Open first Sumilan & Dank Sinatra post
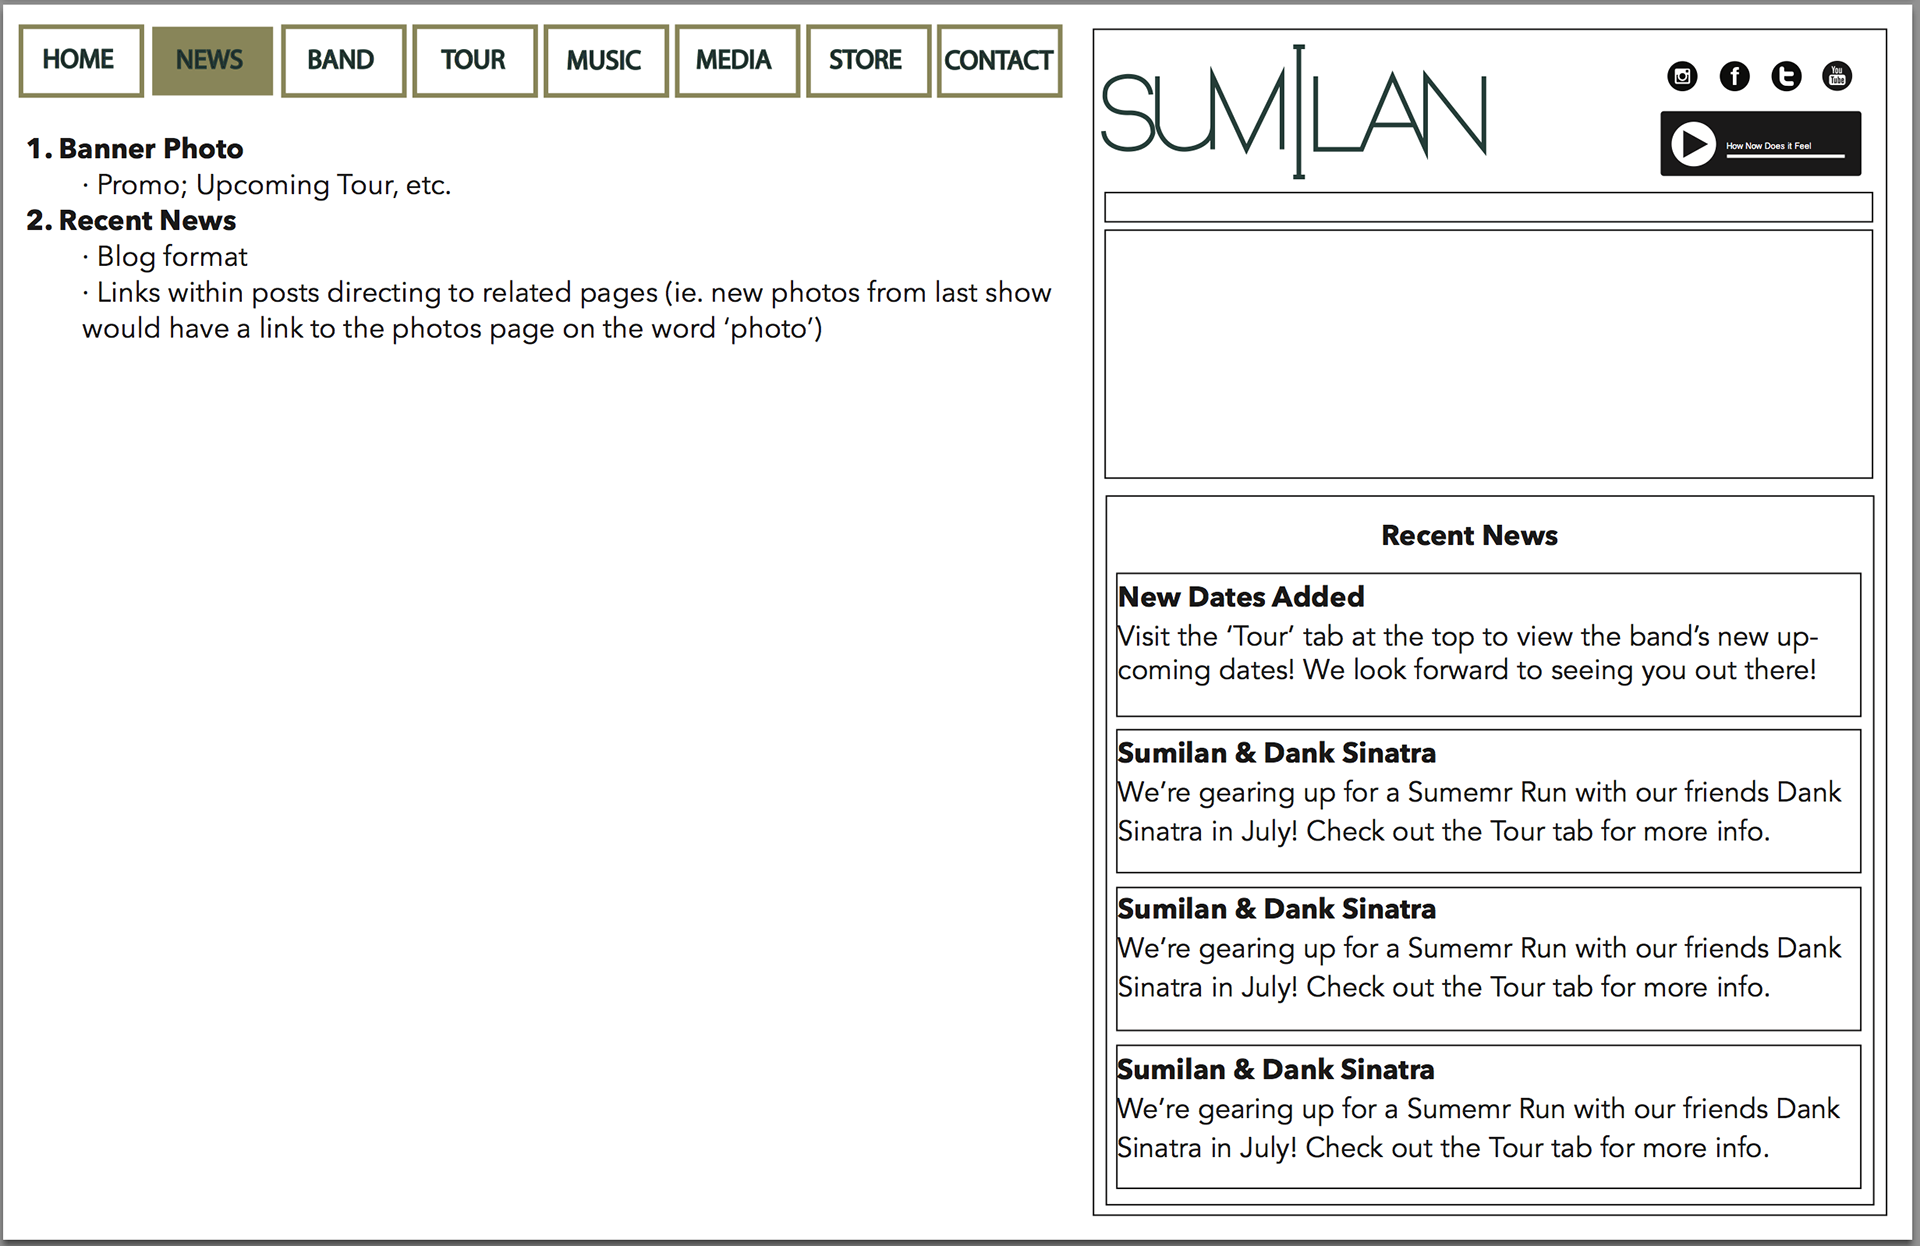The width and height of the screenshot is (1920, 1246). pyautogui.click(x=1276, y=753)
